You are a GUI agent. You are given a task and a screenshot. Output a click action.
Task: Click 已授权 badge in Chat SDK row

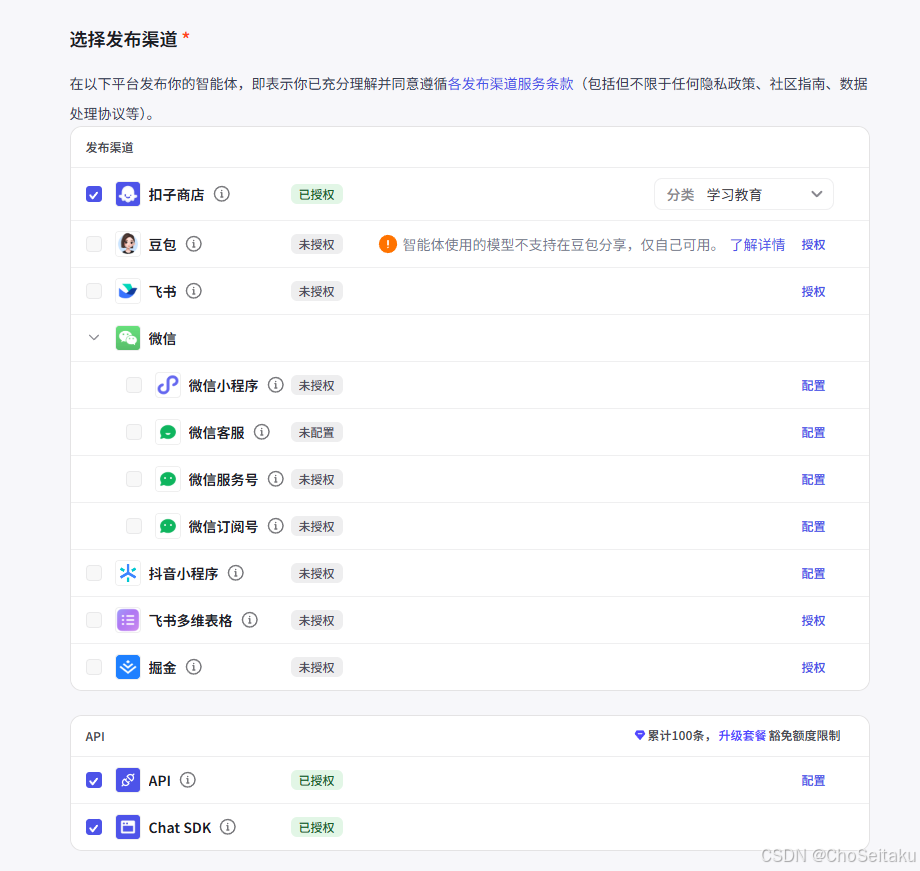317,827
